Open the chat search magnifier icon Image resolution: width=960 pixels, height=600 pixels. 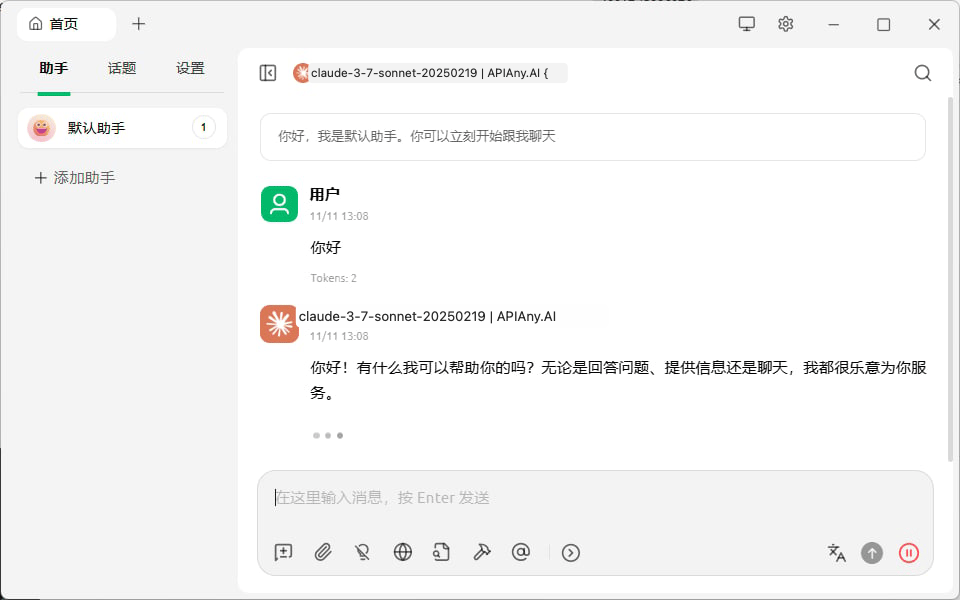click(x=923, y=73)
